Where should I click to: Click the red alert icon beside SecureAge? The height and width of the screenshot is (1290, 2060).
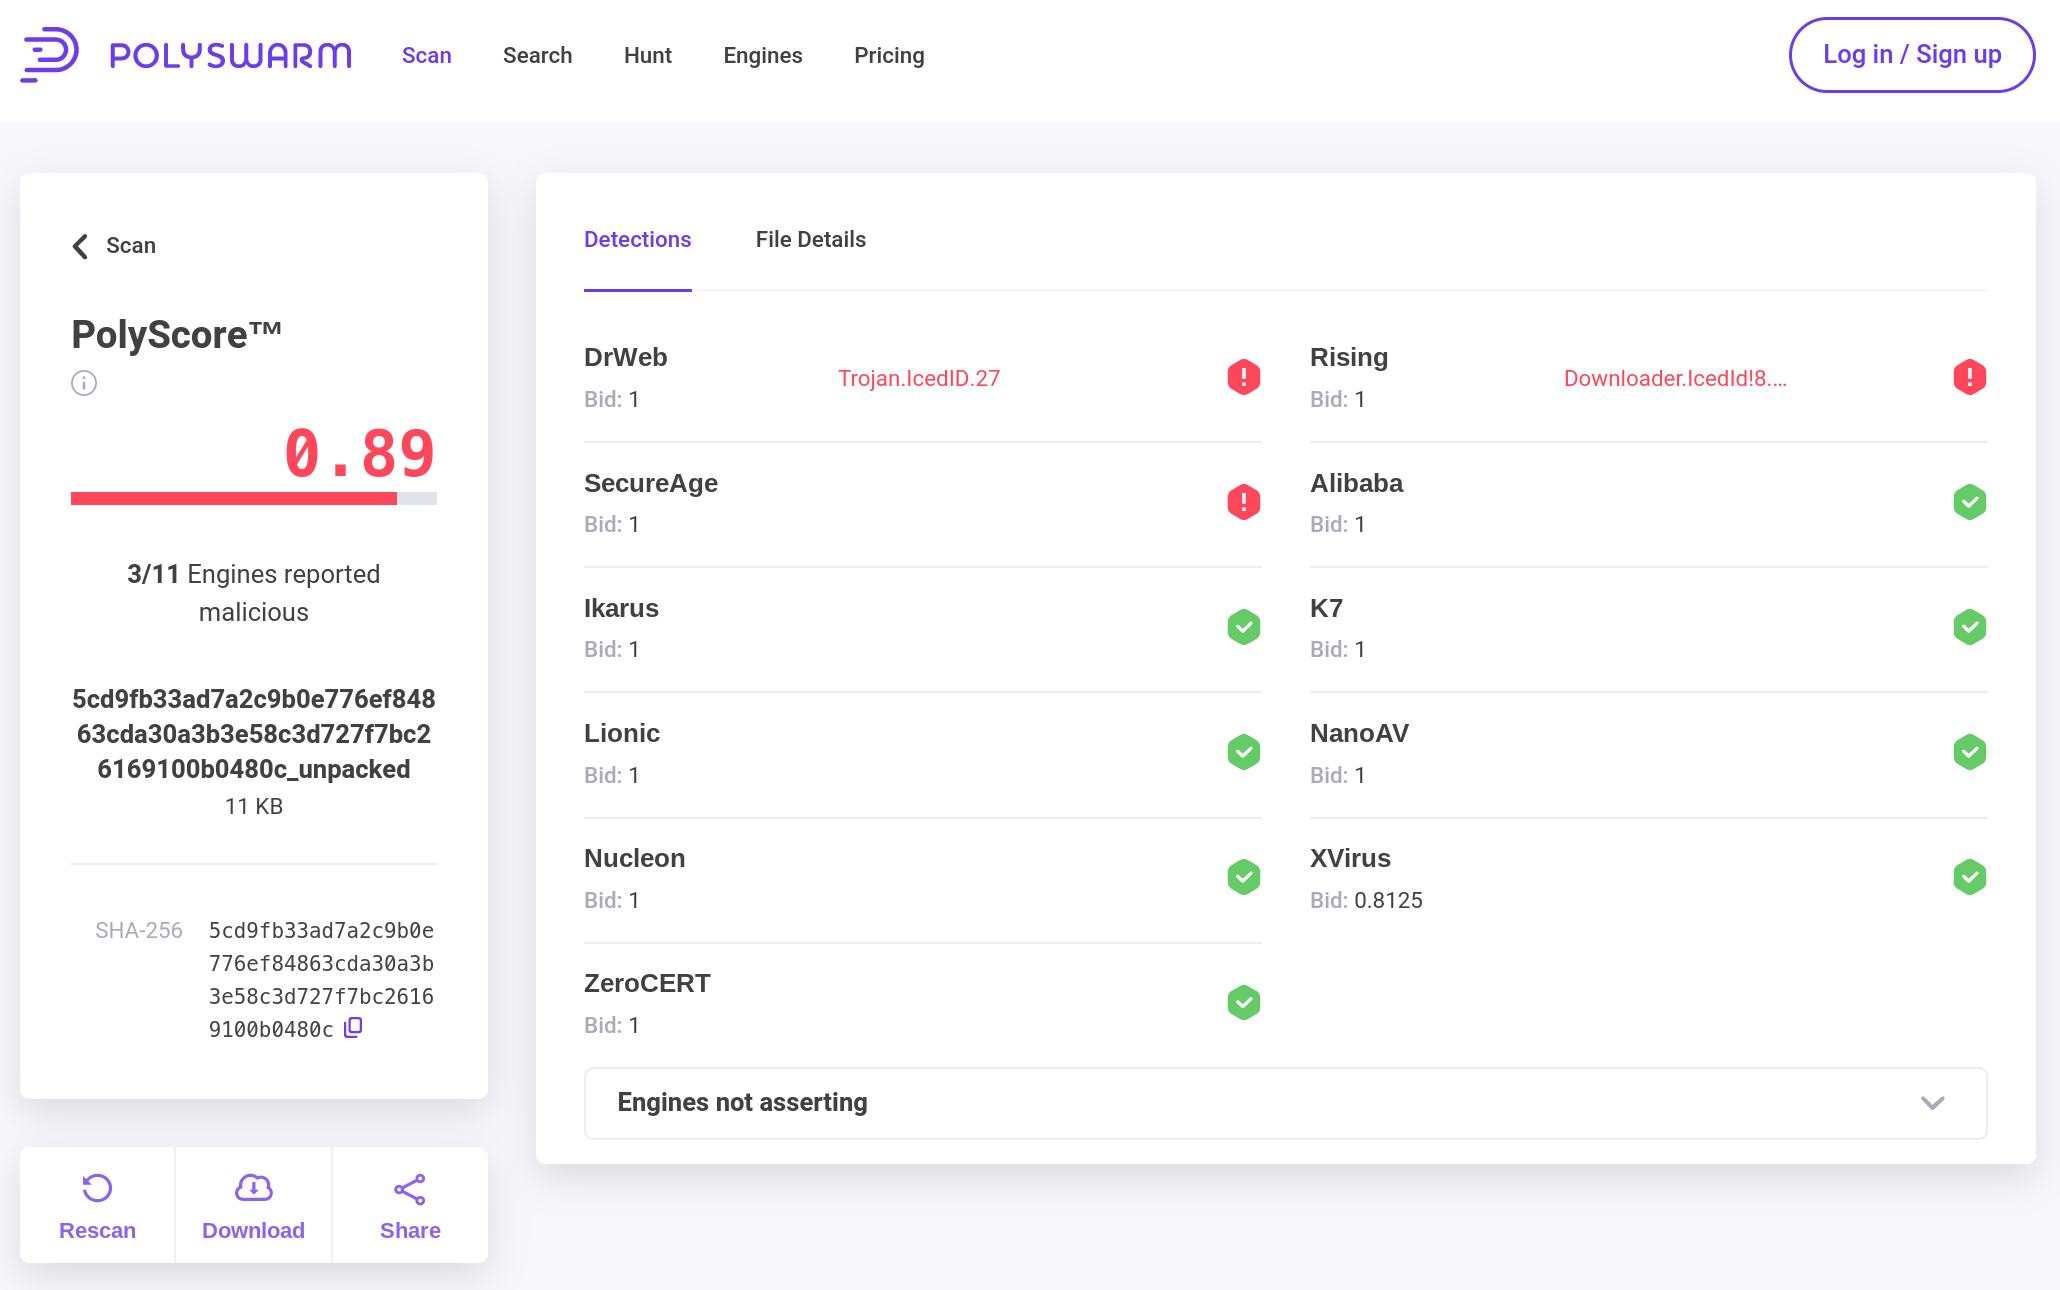(x=1242, y=502)
